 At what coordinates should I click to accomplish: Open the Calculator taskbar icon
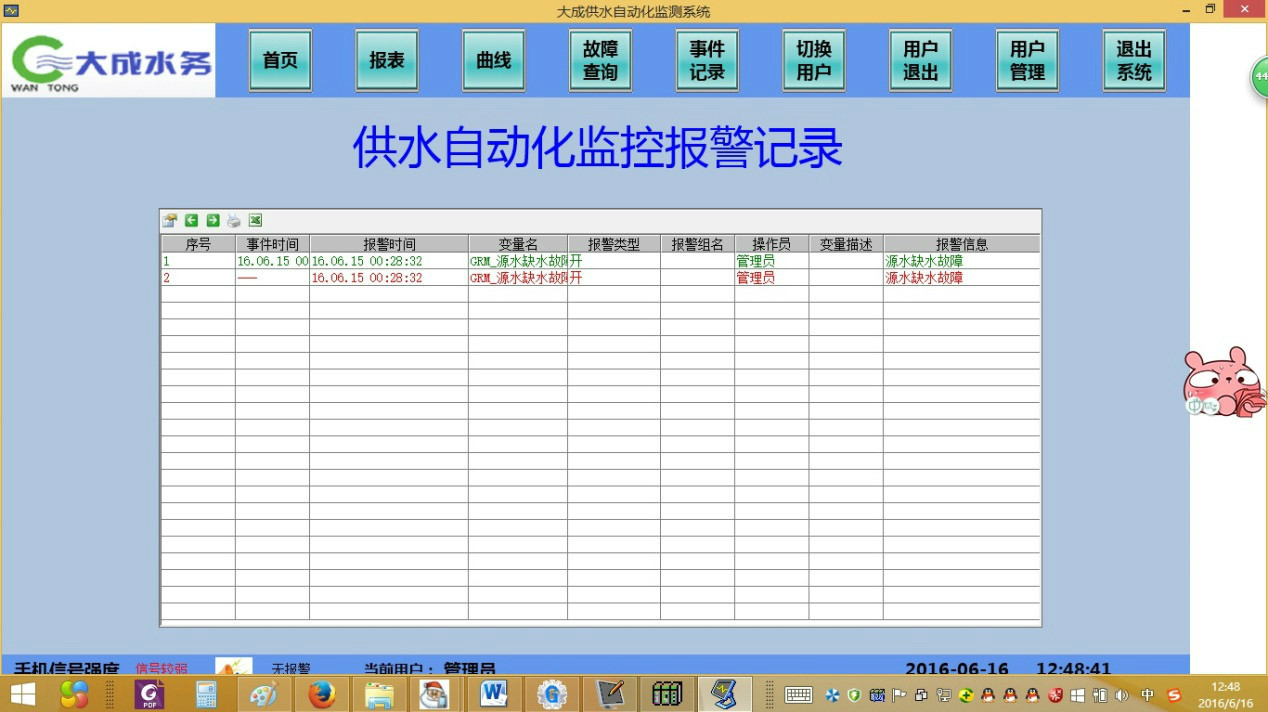pos(207,693)
